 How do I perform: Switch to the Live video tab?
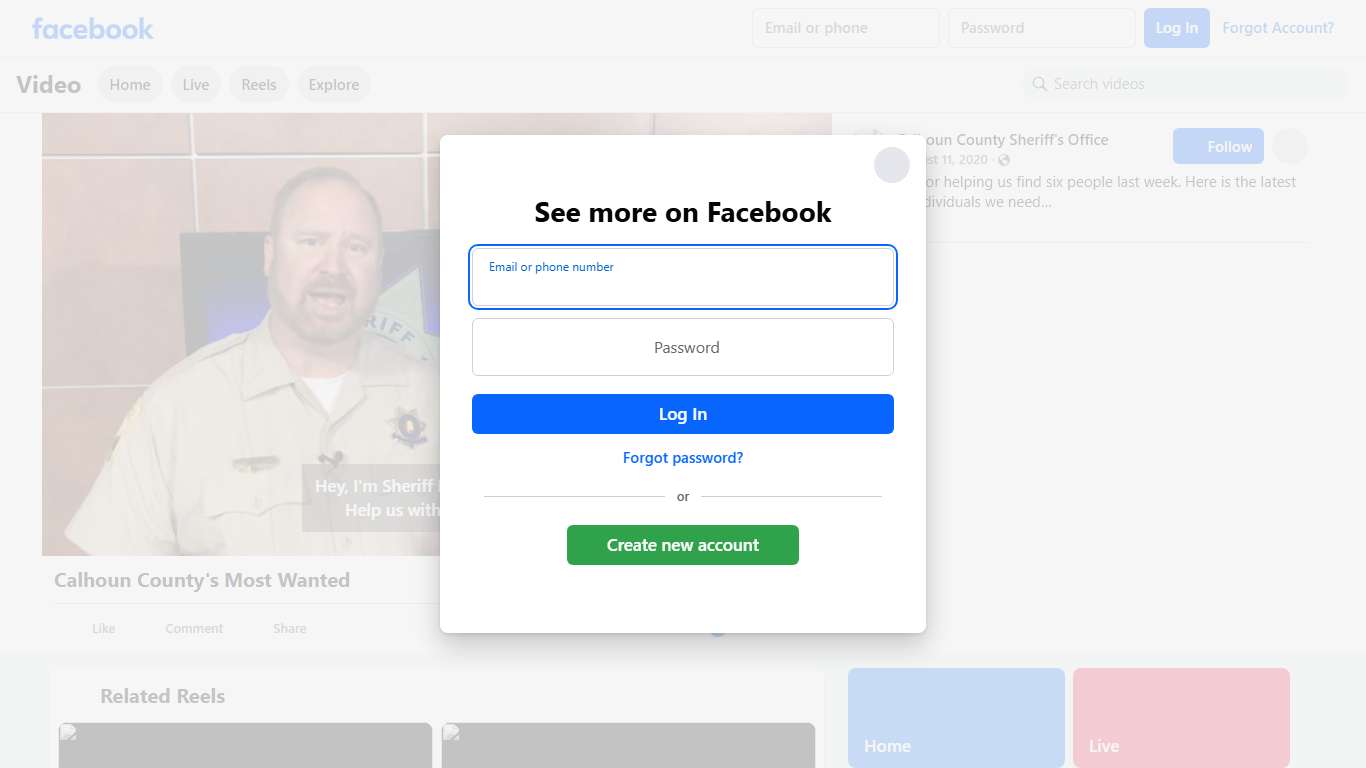click(196, 85)
